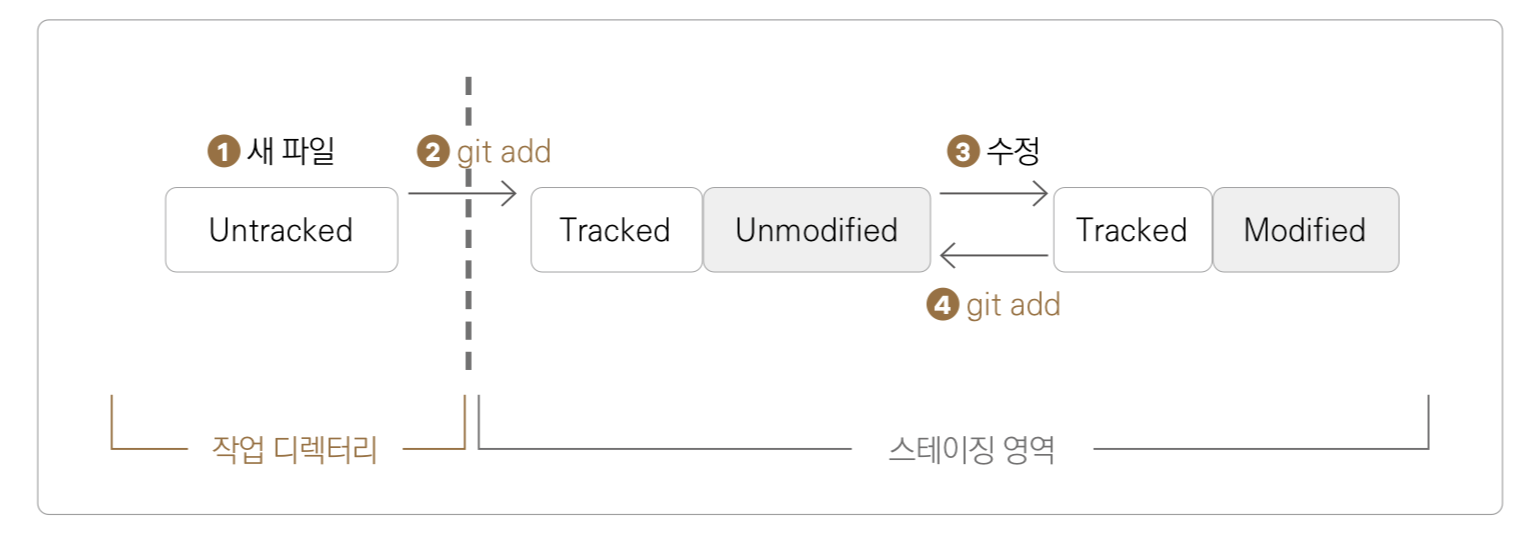This screenshot has height=534, width=1540.
Task: Click the git add label beside step 2
Action: [x=504, y=152]
